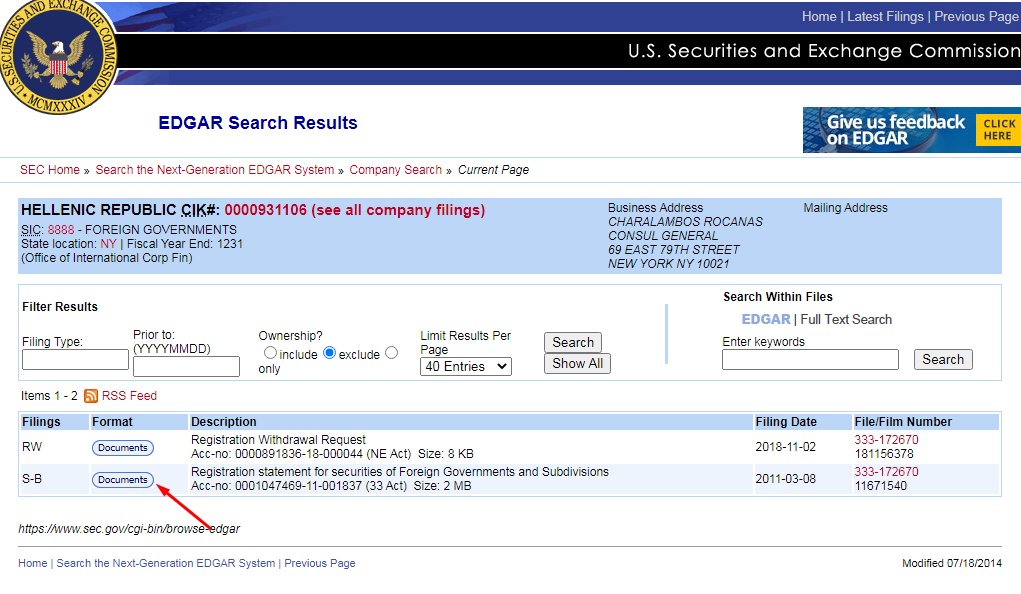
Task: Select the exclude ownership radio button
Action: [329, 353]
